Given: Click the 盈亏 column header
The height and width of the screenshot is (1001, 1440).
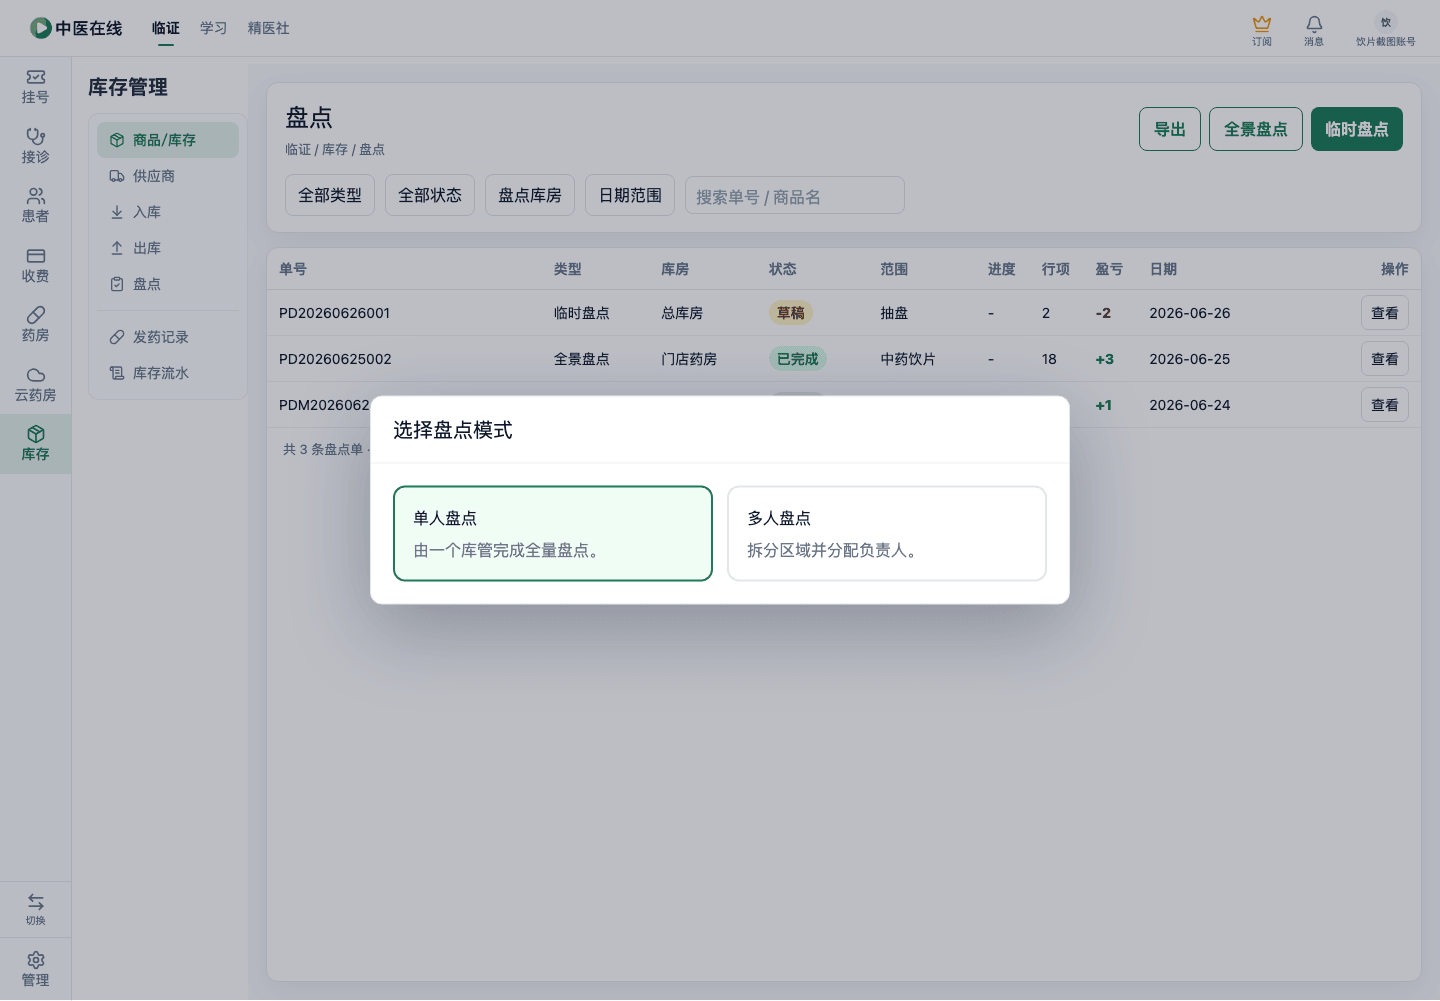Looking at the screenshot, I should pos(1109,269).
